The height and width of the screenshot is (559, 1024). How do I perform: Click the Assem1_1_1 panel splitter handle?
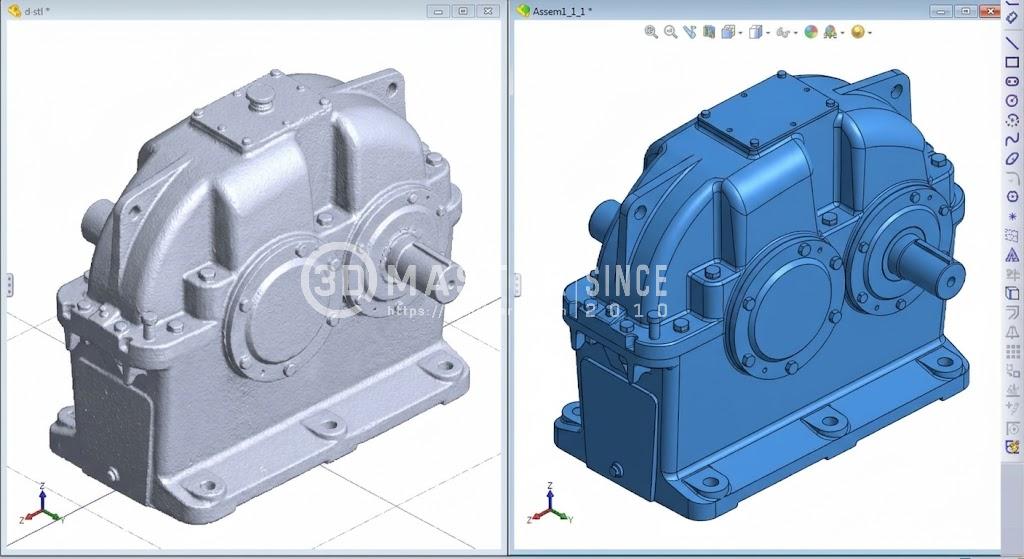[x=518, y=285]
